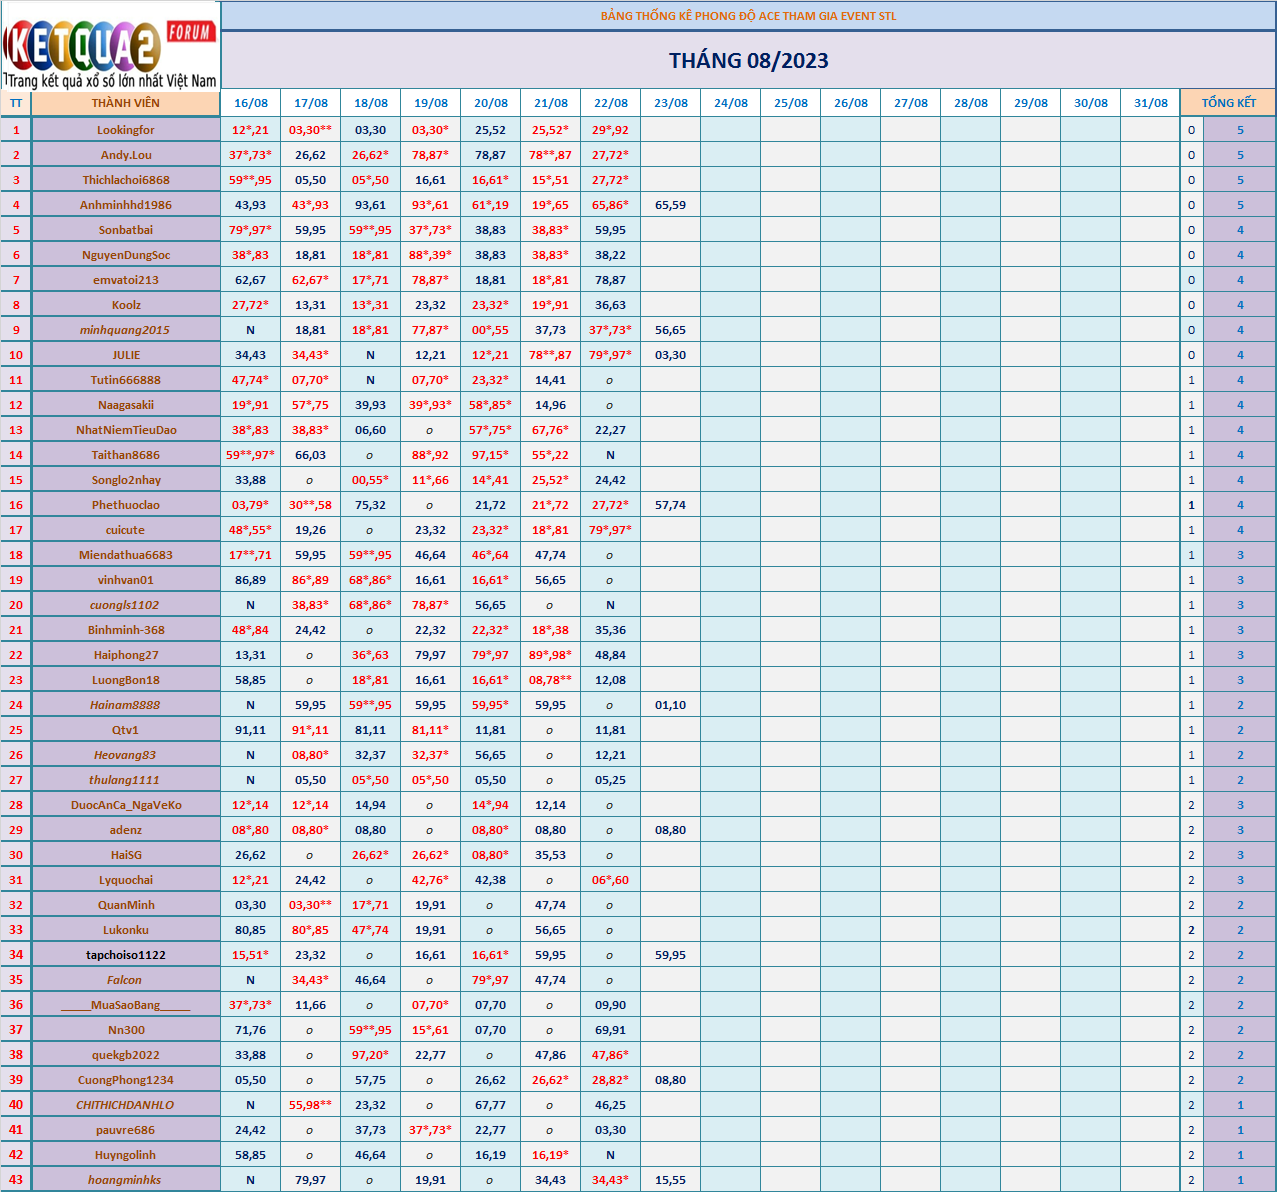Select row number 43 cell
Screen dimensions: 1277x1192
[16, 1180]
